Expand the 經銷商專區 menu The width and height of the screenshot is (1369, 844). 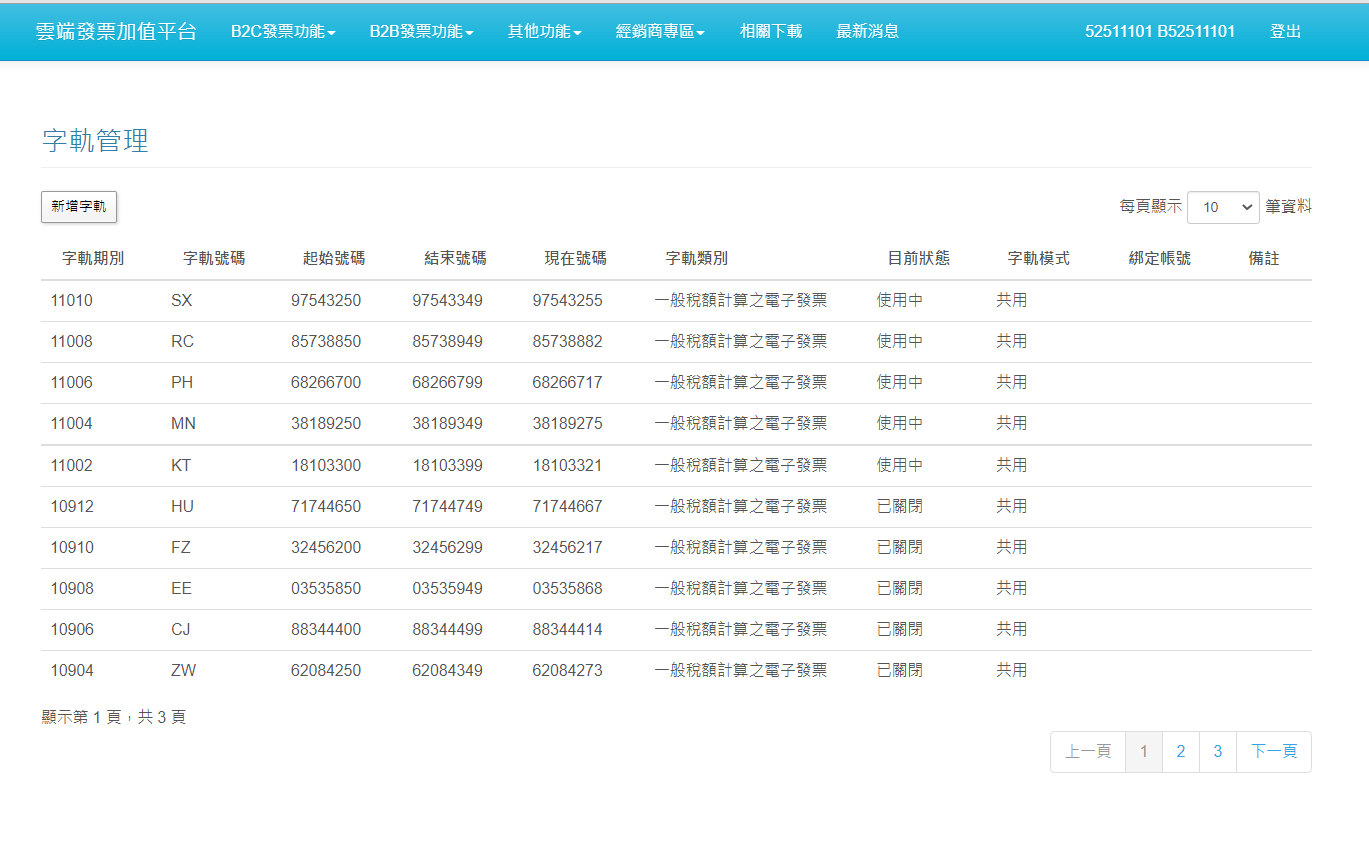point(660,31)
